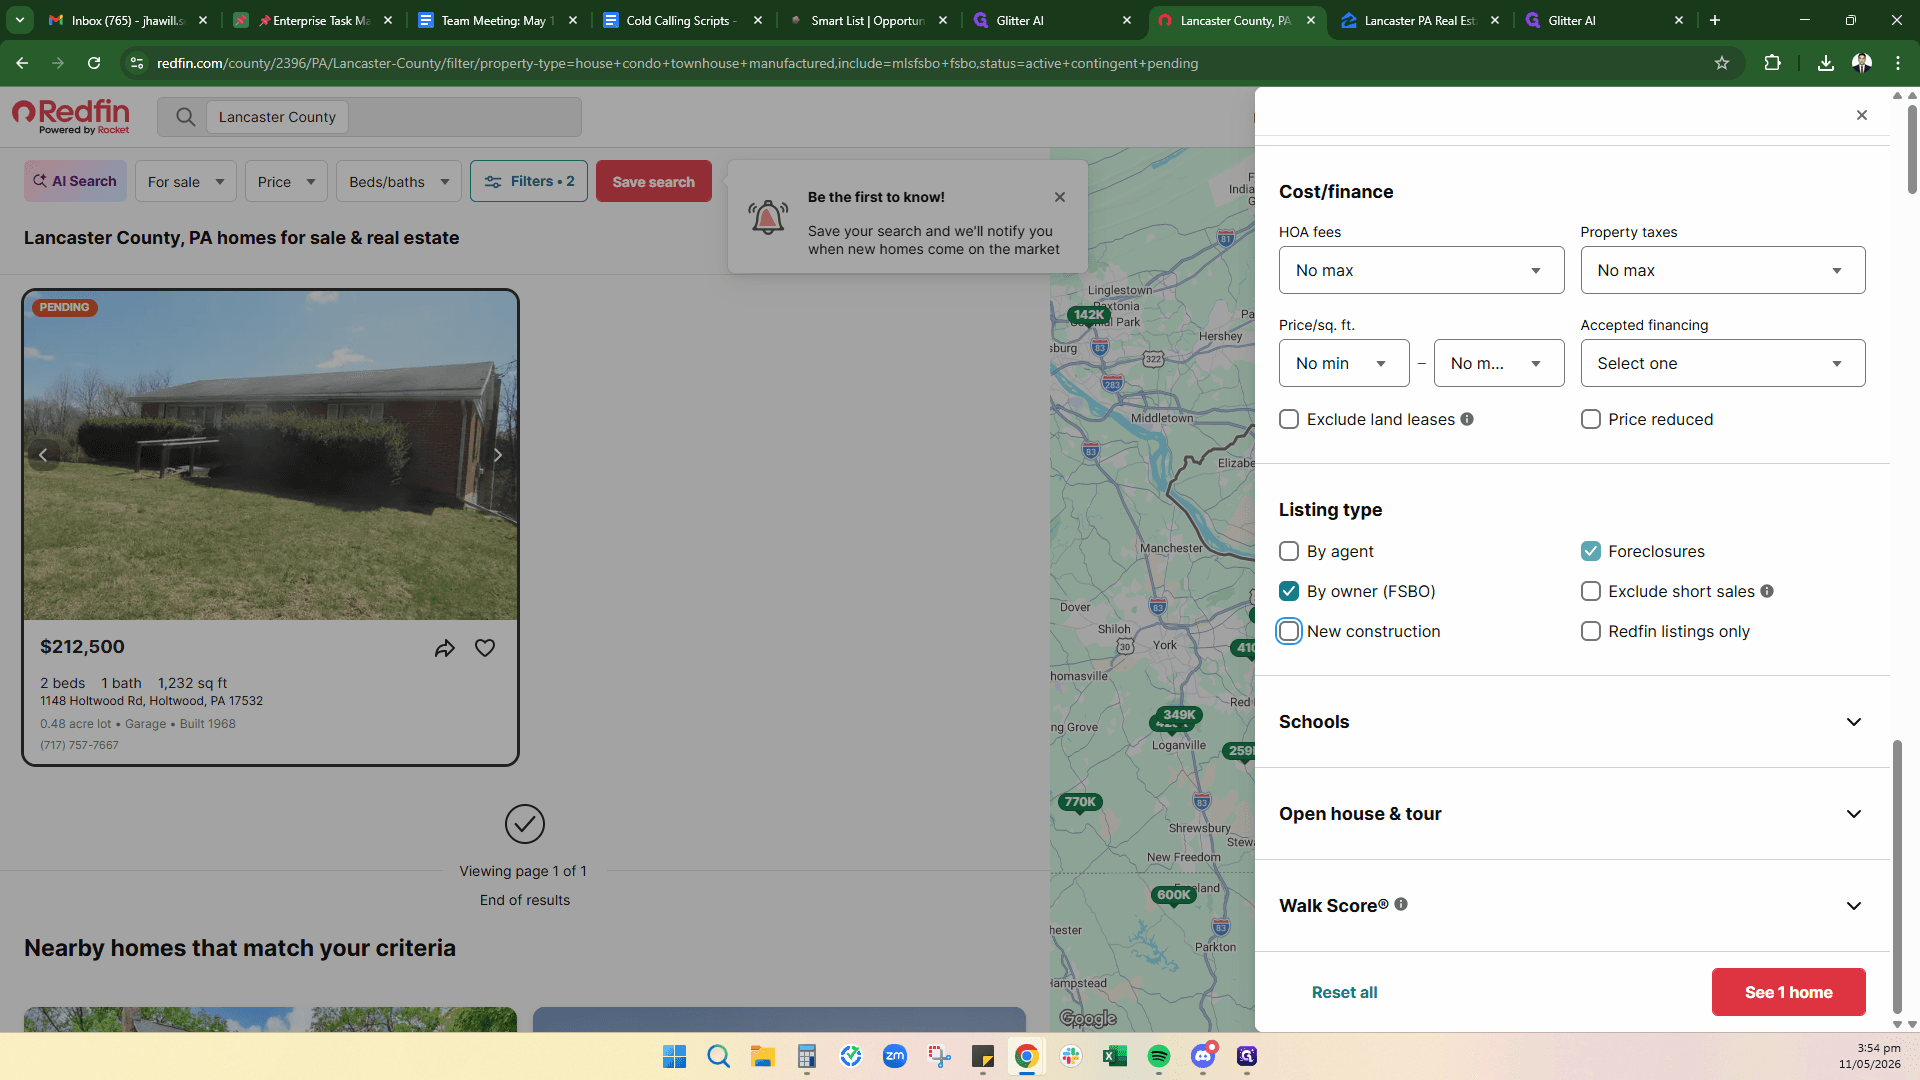Click Reset all link

pos(1344,992)
